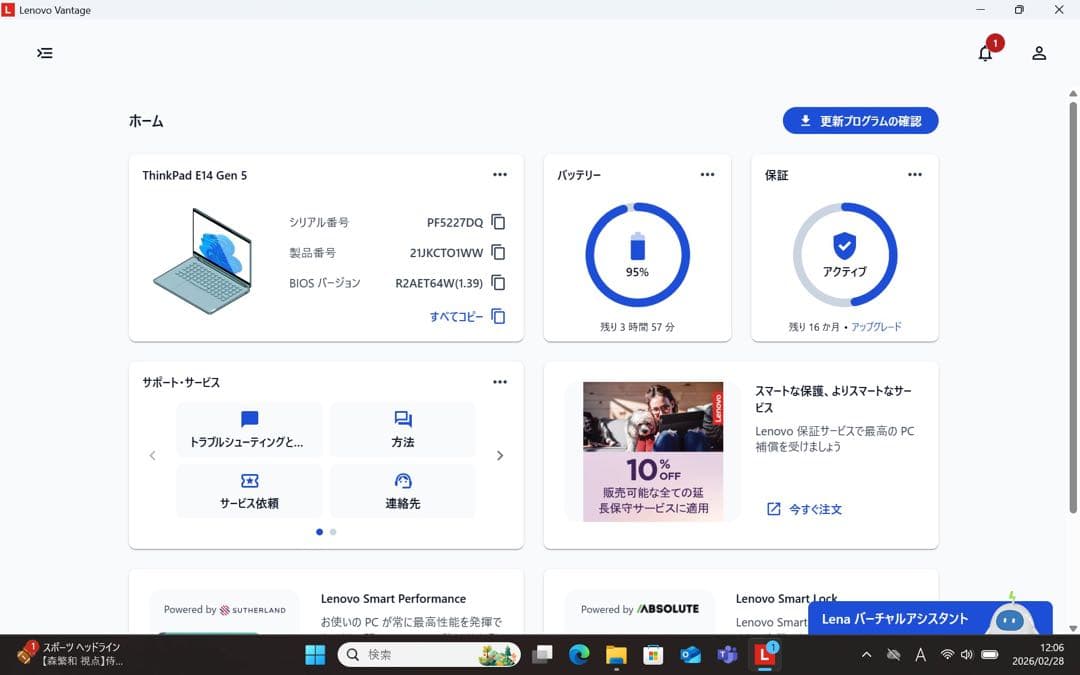
Task: Open the volume speaker tray icon
Action: click(x=967, y=654)
